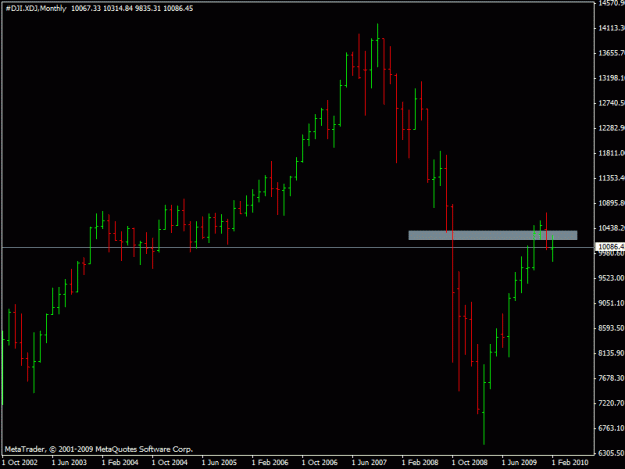
Task: Click the long red October 2008 crash bar
Action: tap(453, 284)
